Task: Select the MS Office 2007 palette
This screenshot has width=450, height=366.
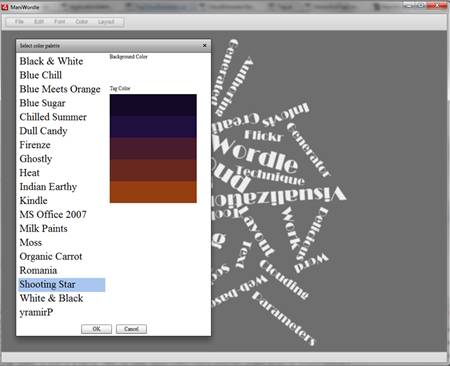Action: pos(62,215)
